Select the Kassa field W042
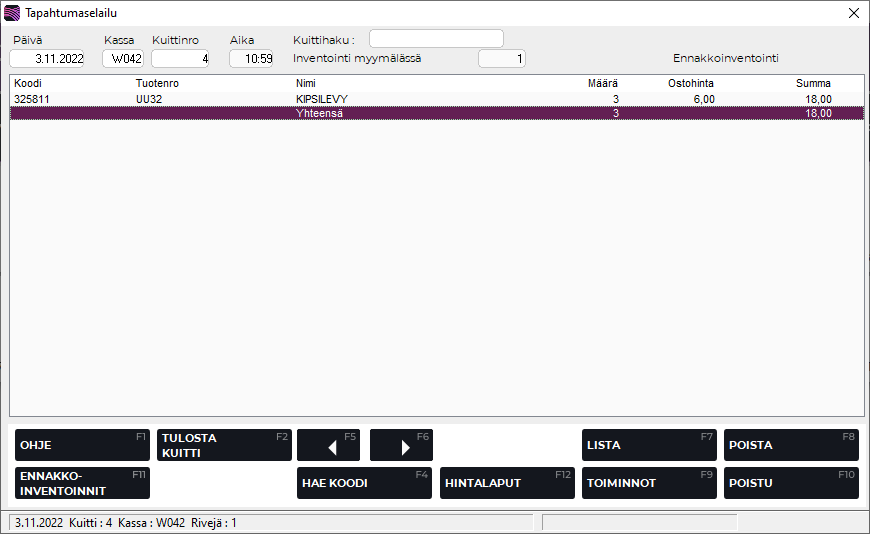The image size is (870, 534). [x=123, y=59]
